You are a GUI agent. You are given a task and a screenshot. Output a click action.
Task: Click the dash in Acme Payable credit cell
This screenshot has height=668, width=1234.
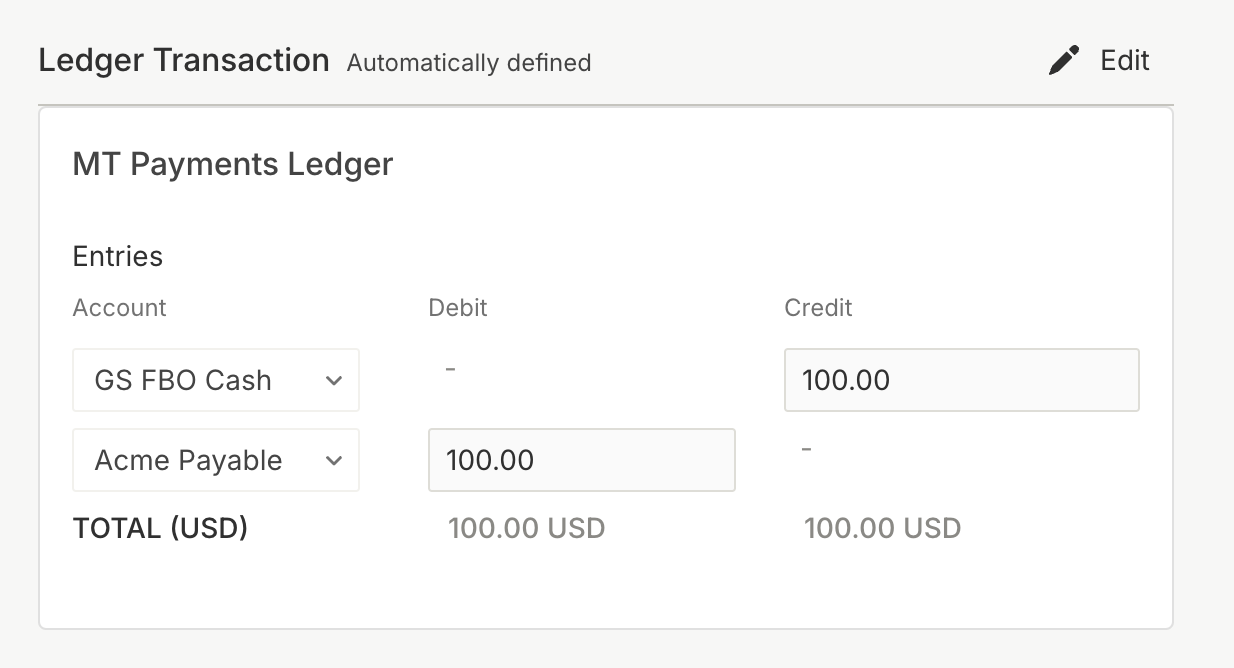[807, 450]
